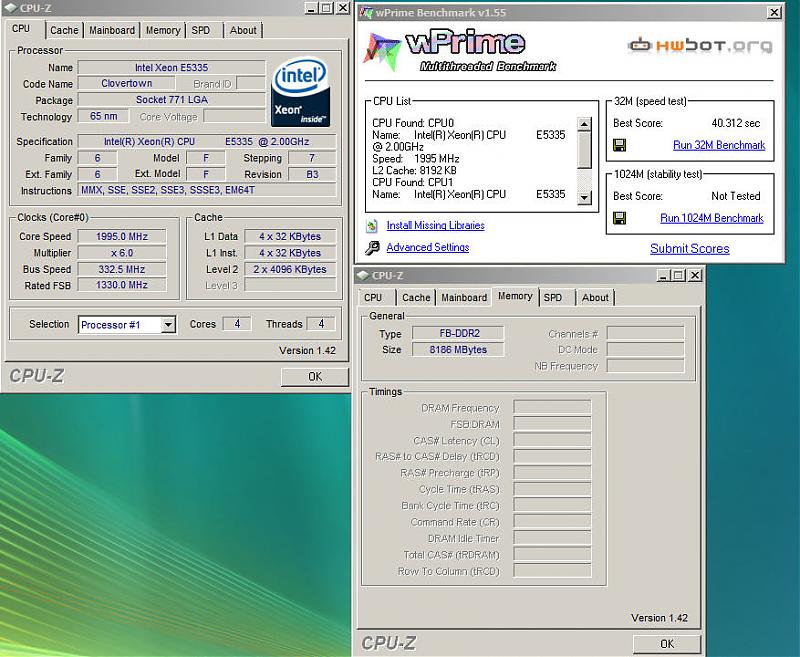Open the Advanced Settings link
This screenshot has width=800, height=657.
click(428, 247)
